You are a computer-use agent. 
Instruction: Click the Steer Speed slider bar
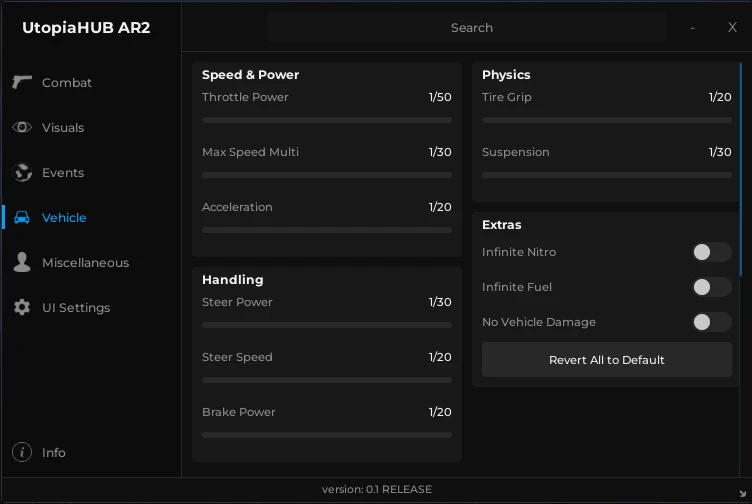(327, 380)
